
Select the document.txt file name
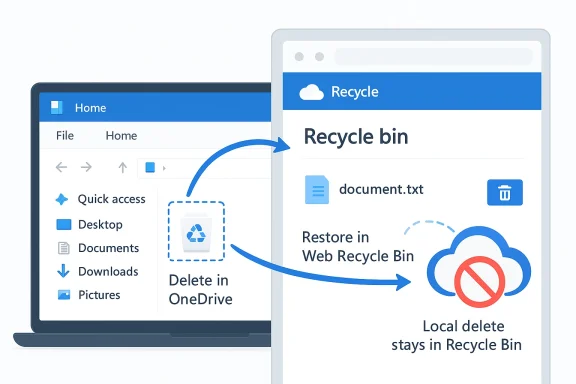click(x=381, y=189)
